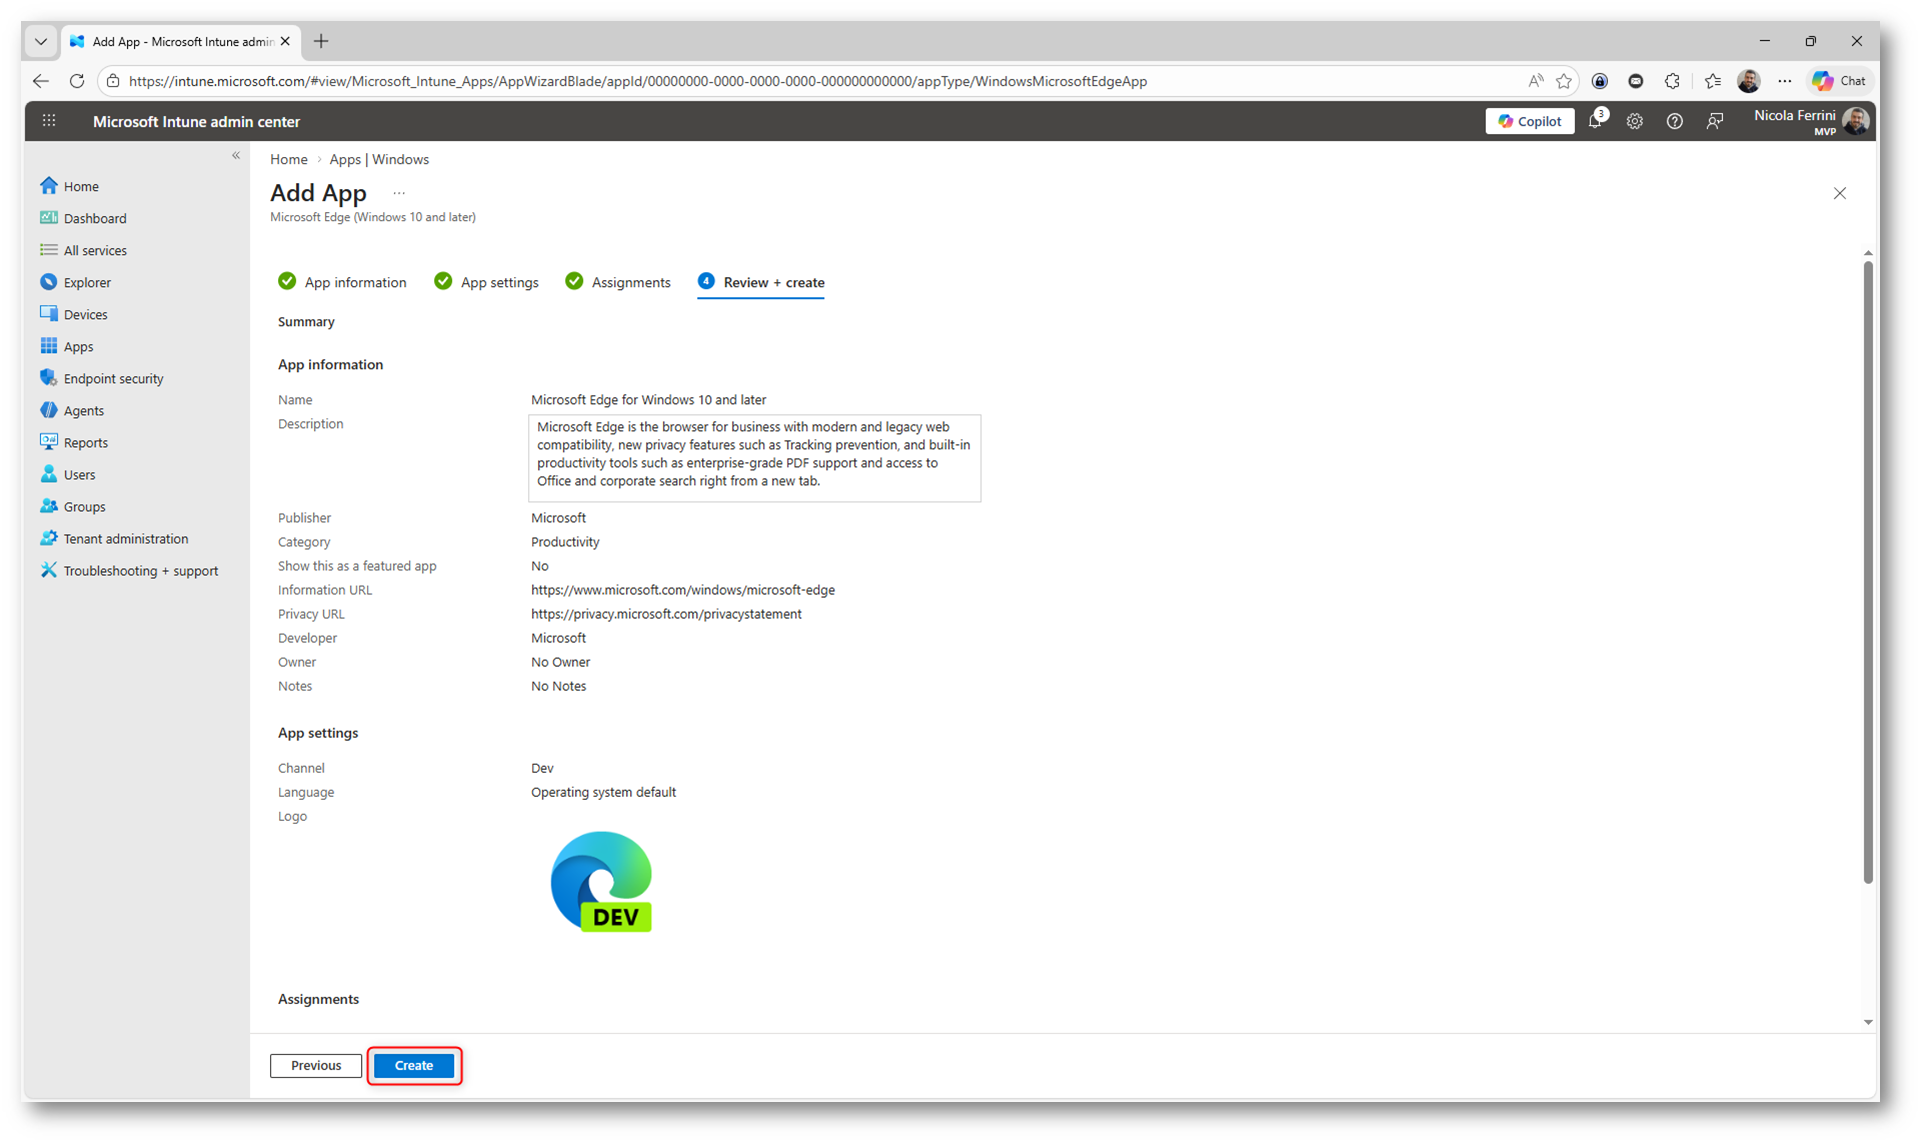
Task: Click the notifications bell icon
Action: pyautogui.click(x=1595, y=121)
